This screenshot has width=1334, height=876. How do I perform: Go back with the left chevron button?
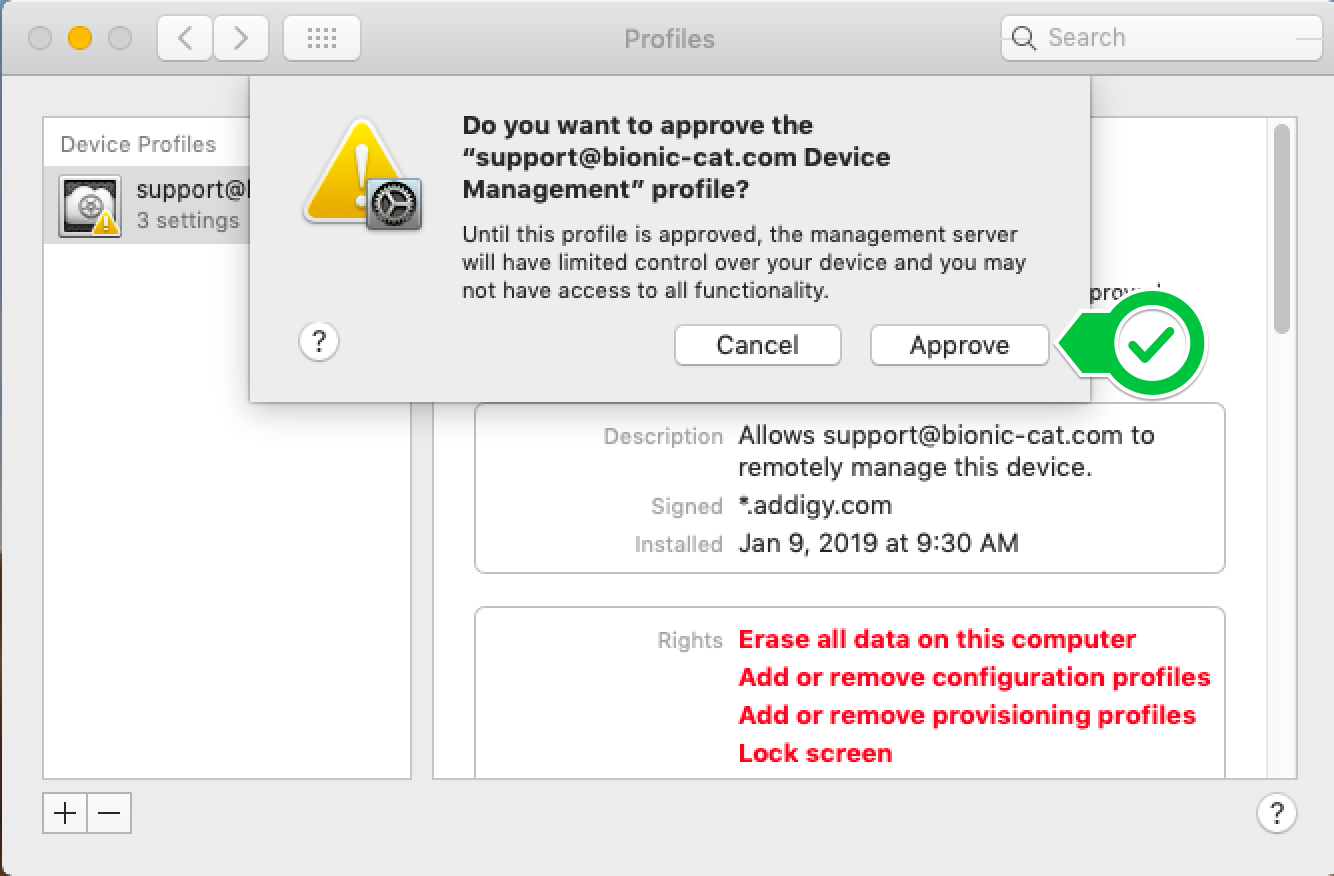[x=185, y=39]
